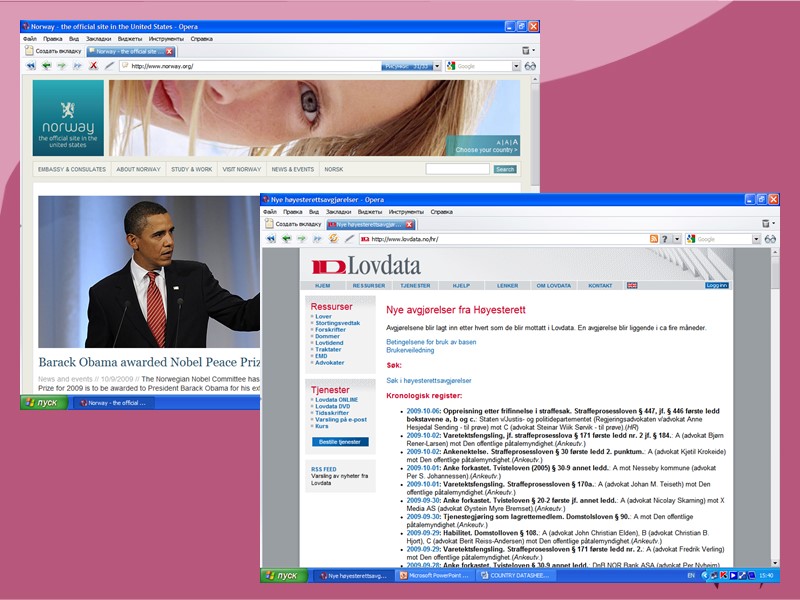The image size is (800, 600).
Task: Open Barack Obama Nobel Peace Prize headline
Action: coord(149,362)
